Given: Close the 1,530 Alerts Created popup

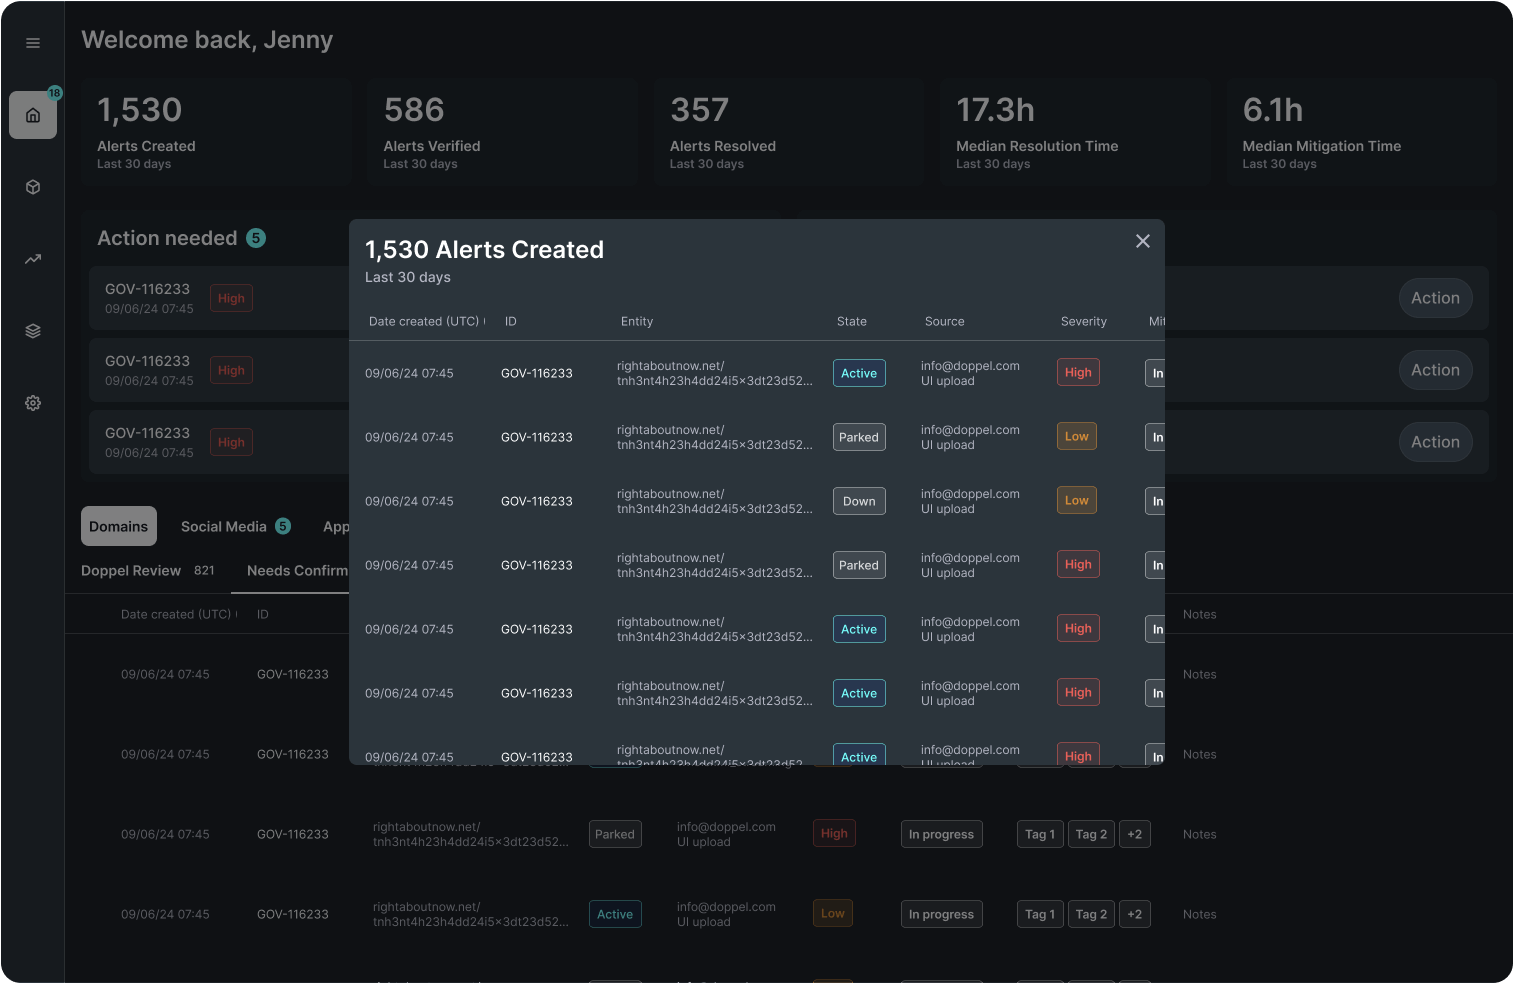Looking at the screenshot, I should pos(1142,241).
